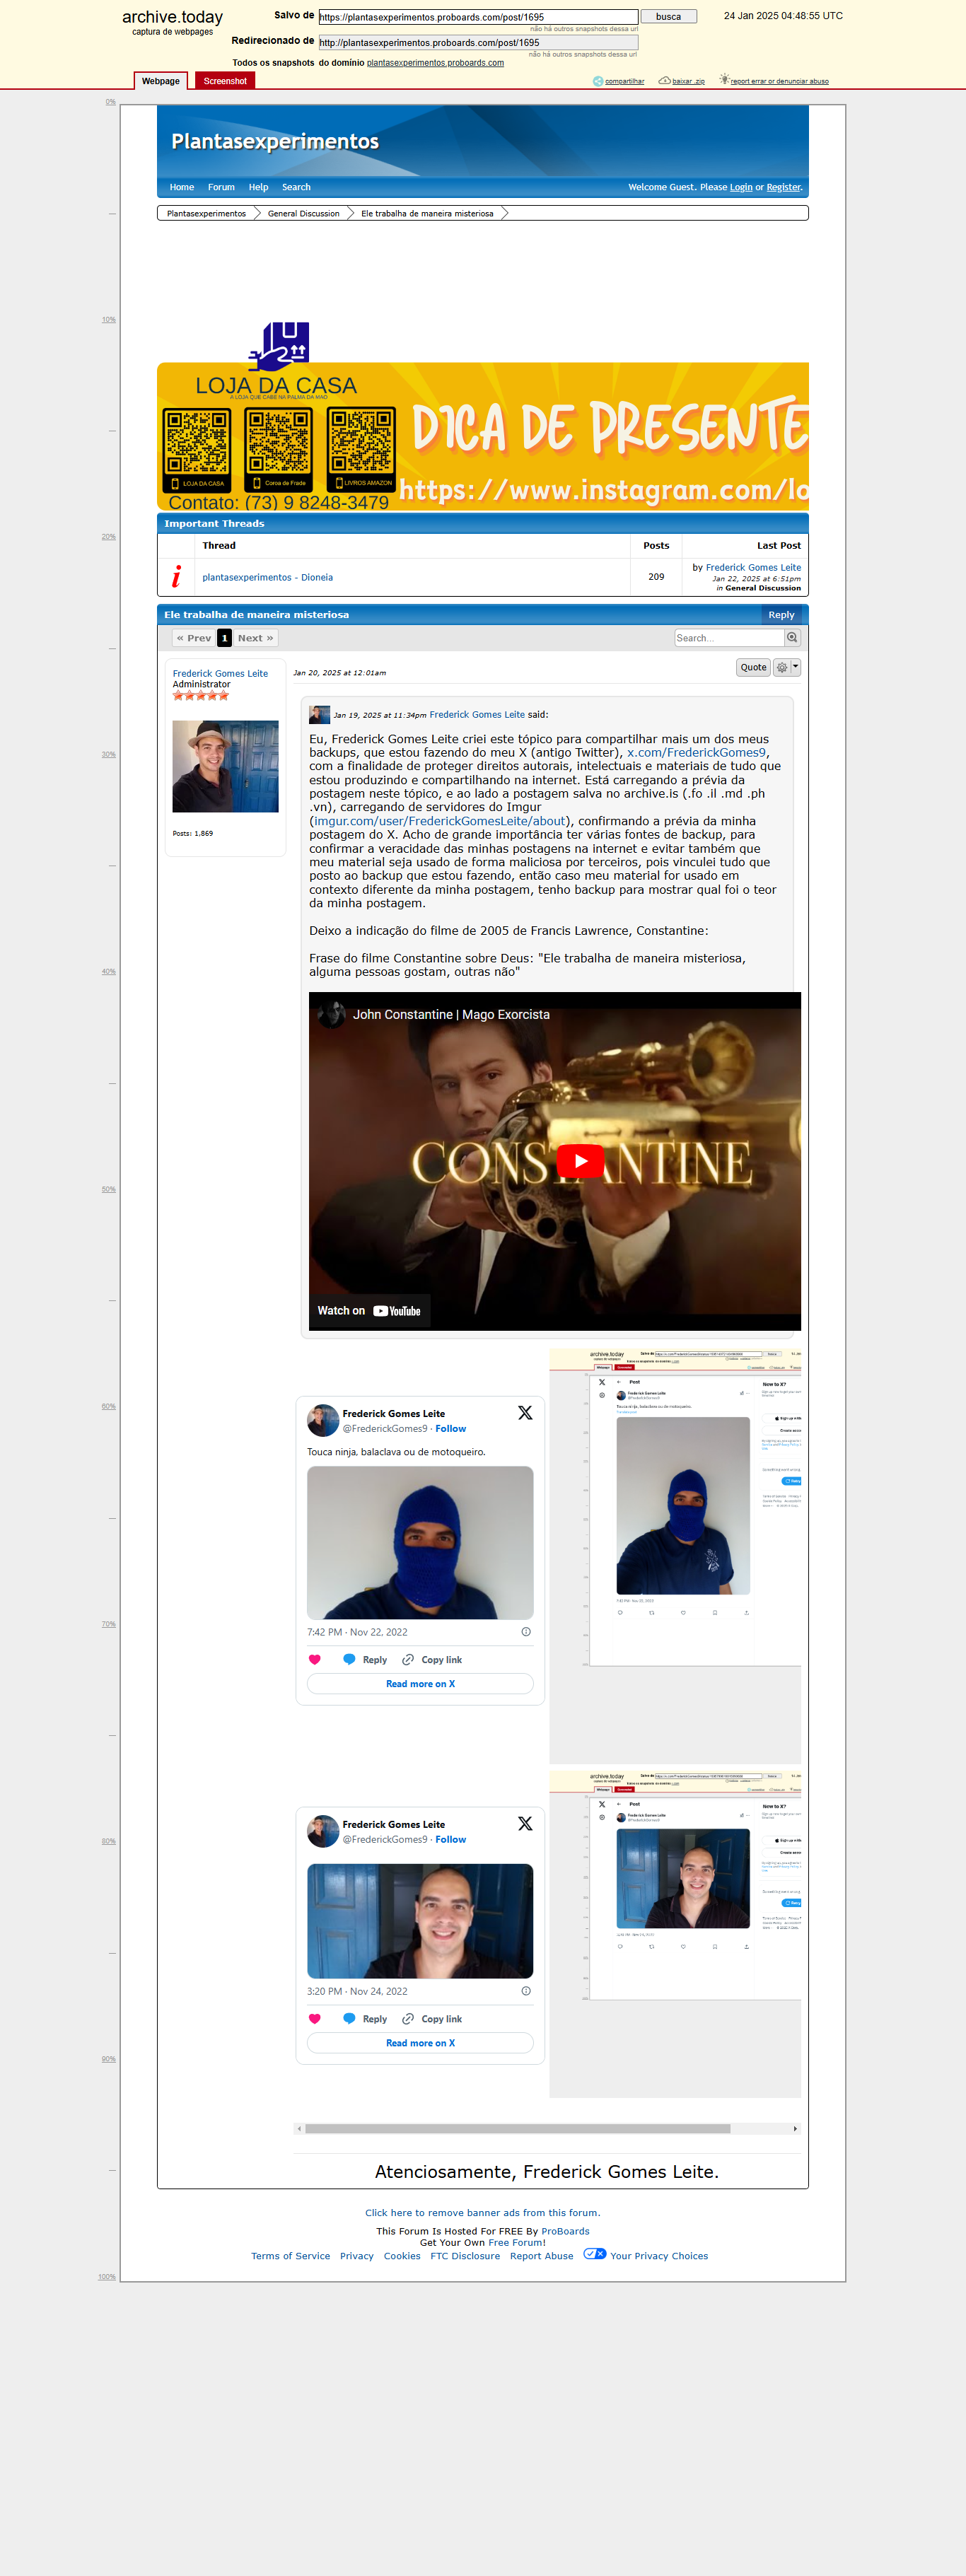Open the x.com/FrederickGomes9 link
The height and width of the screenshot is (2576, 966).
point(696,752)
